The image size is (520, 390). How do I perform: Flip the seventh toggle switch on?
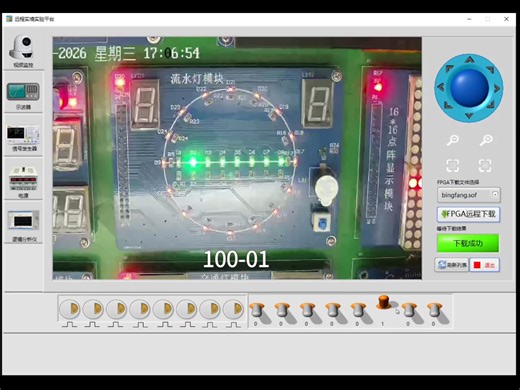[409, 310]
